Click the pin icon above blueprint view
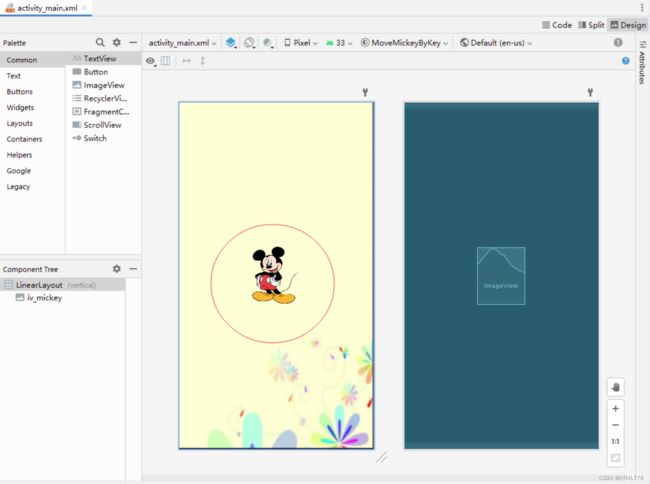The width and height of the screenshot is (650, 484). click(590, 92)
